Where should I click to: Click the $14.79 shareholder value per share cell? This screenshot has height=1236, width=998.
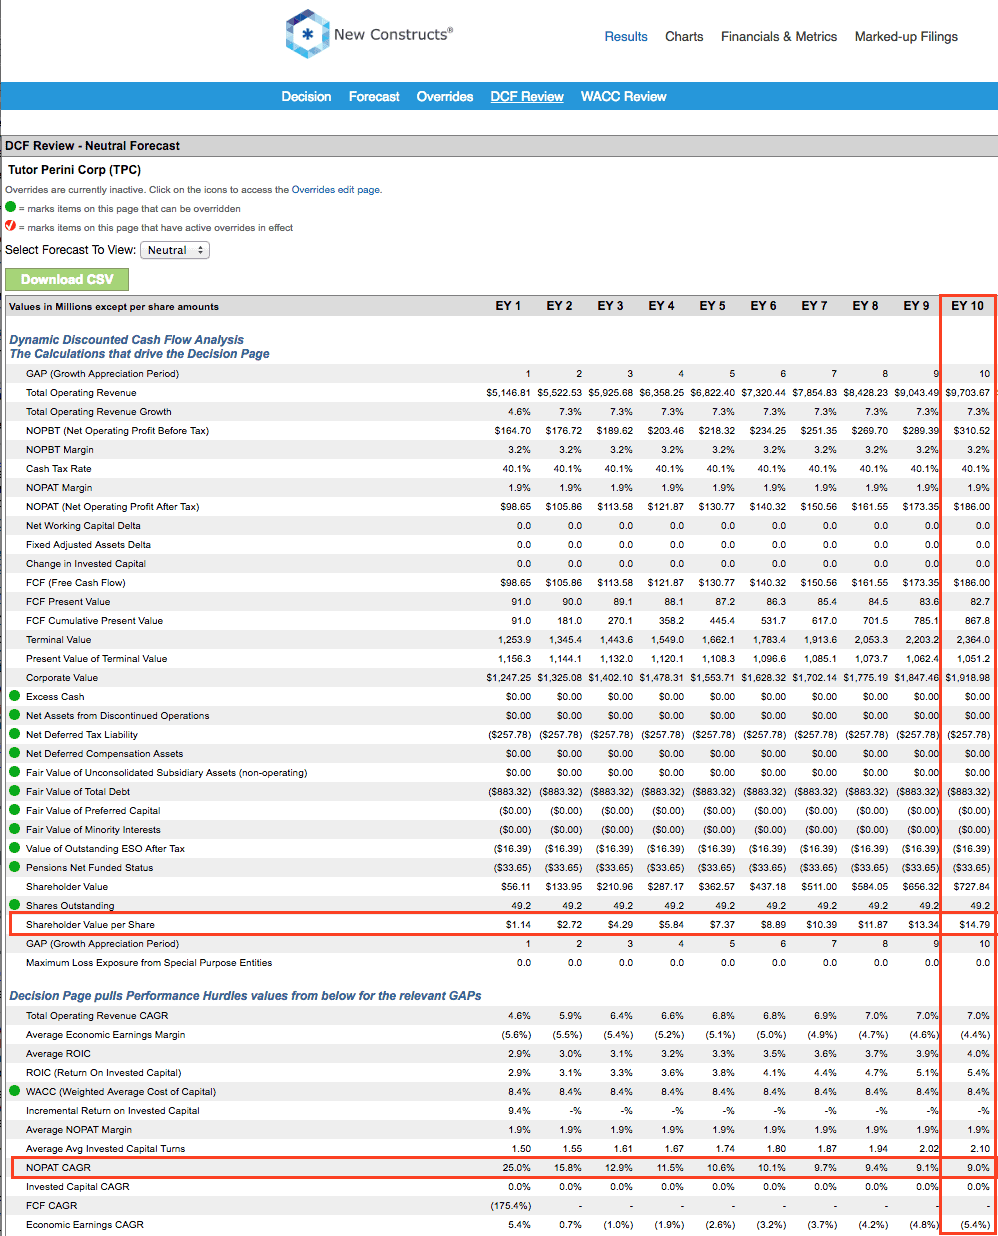coord(974,924)
